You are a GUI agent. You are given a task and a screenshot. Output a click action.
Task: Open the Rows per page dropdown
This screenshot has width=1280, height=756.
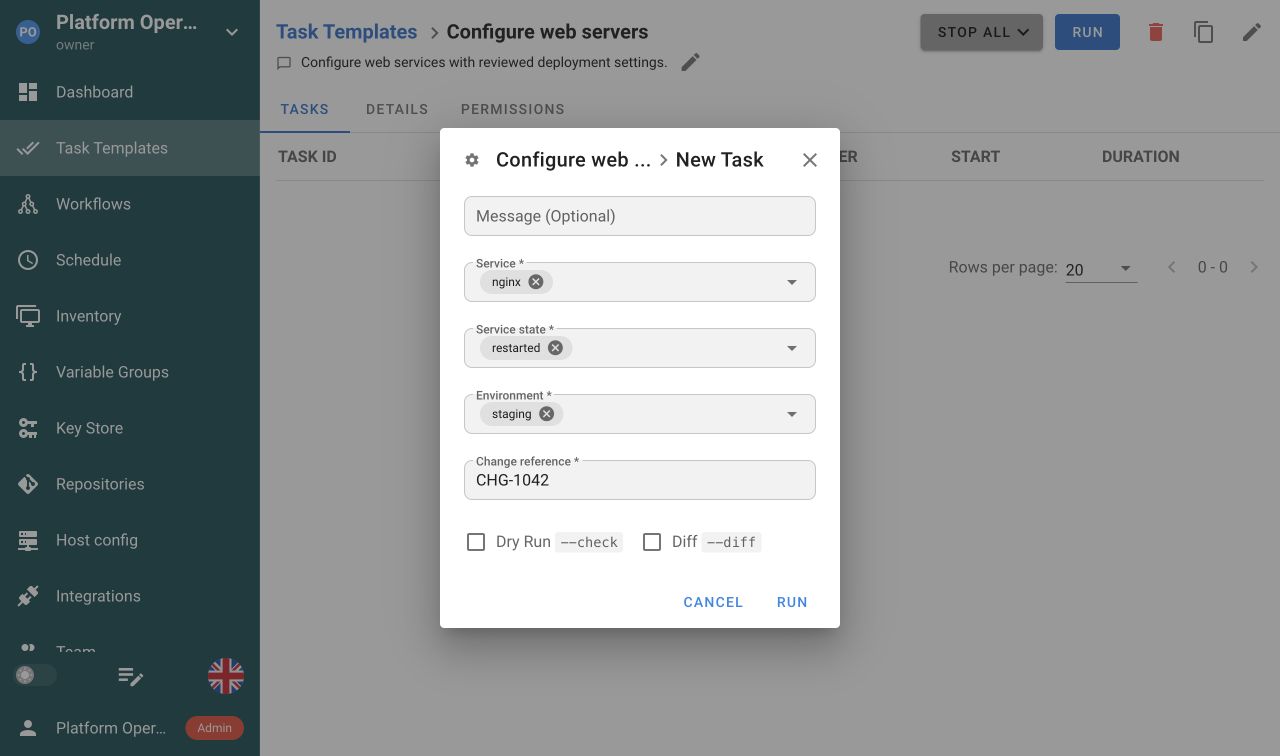pyautogui.click(x=1101, y=269)
